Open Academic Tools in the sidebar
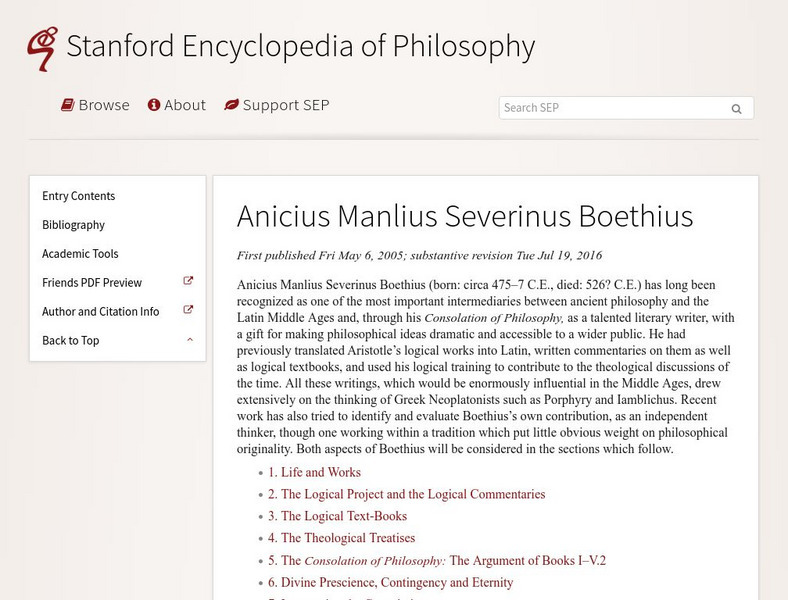The image size is (788, 600). (x=80, y=254)
